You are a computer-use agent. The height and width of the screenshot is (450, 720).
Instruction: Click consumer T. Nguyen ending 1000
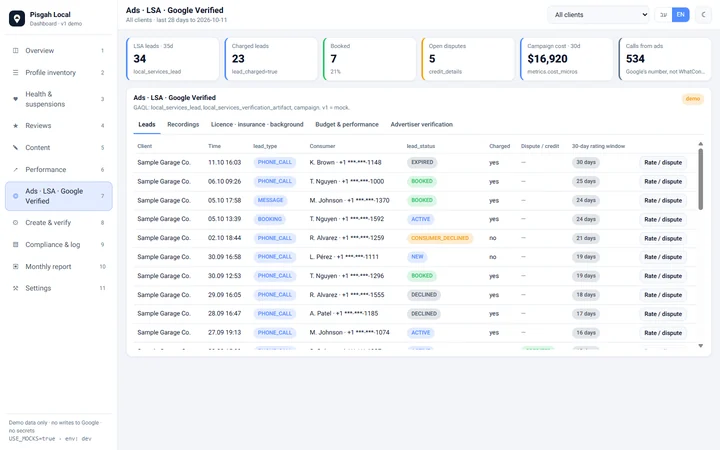(347, 181)
